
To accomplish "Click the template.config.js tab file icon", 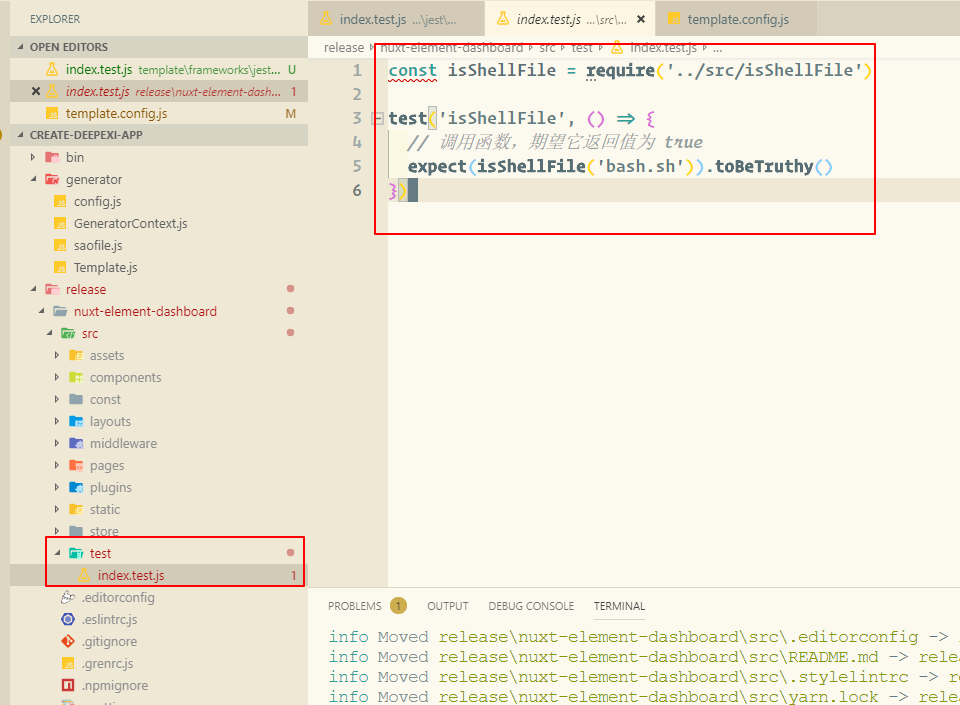I will [673, 19].
